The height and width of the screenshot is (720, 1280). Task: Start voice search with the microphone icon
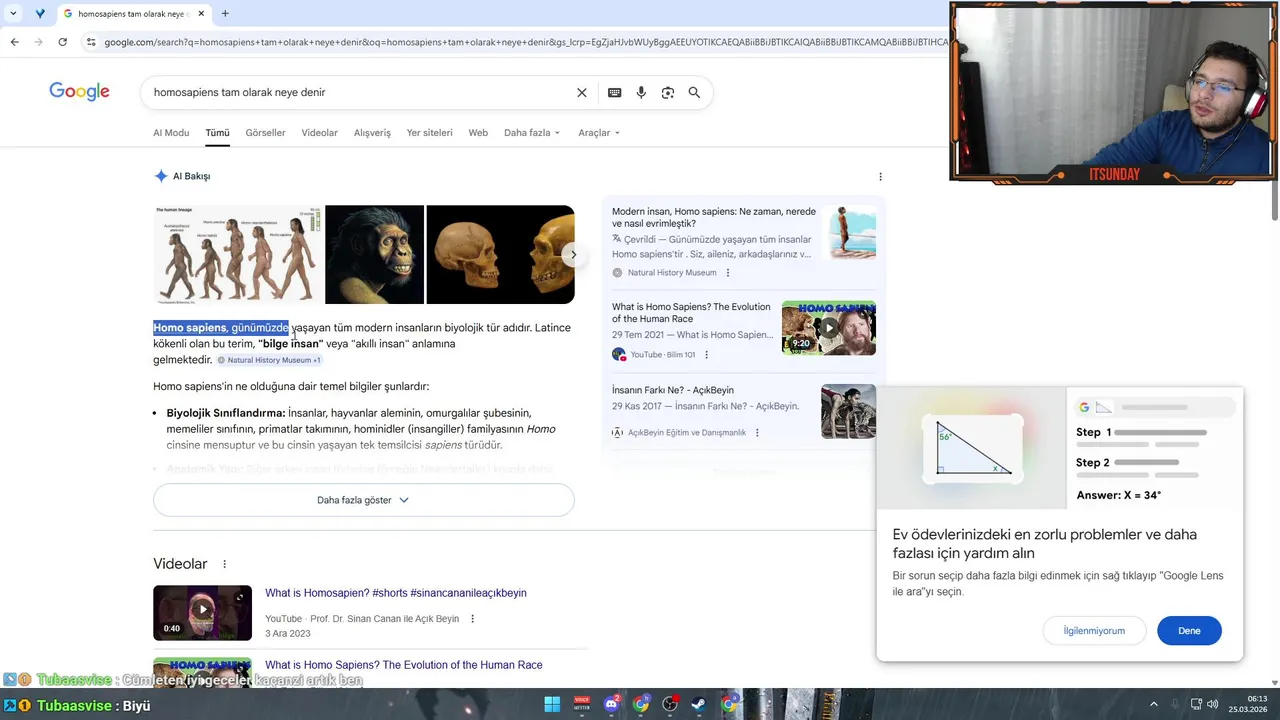[x=641, y=93]
